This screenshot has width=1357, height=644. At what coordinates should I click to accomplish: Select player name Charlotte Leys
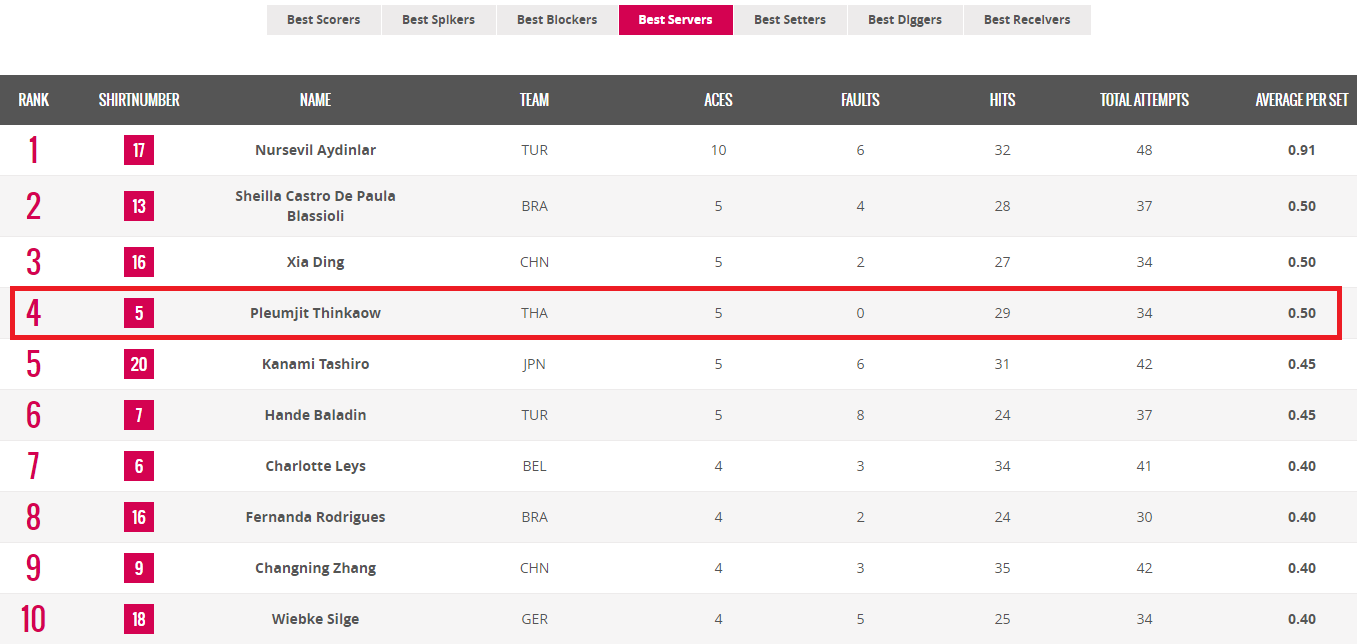click(x=315, y=466)
